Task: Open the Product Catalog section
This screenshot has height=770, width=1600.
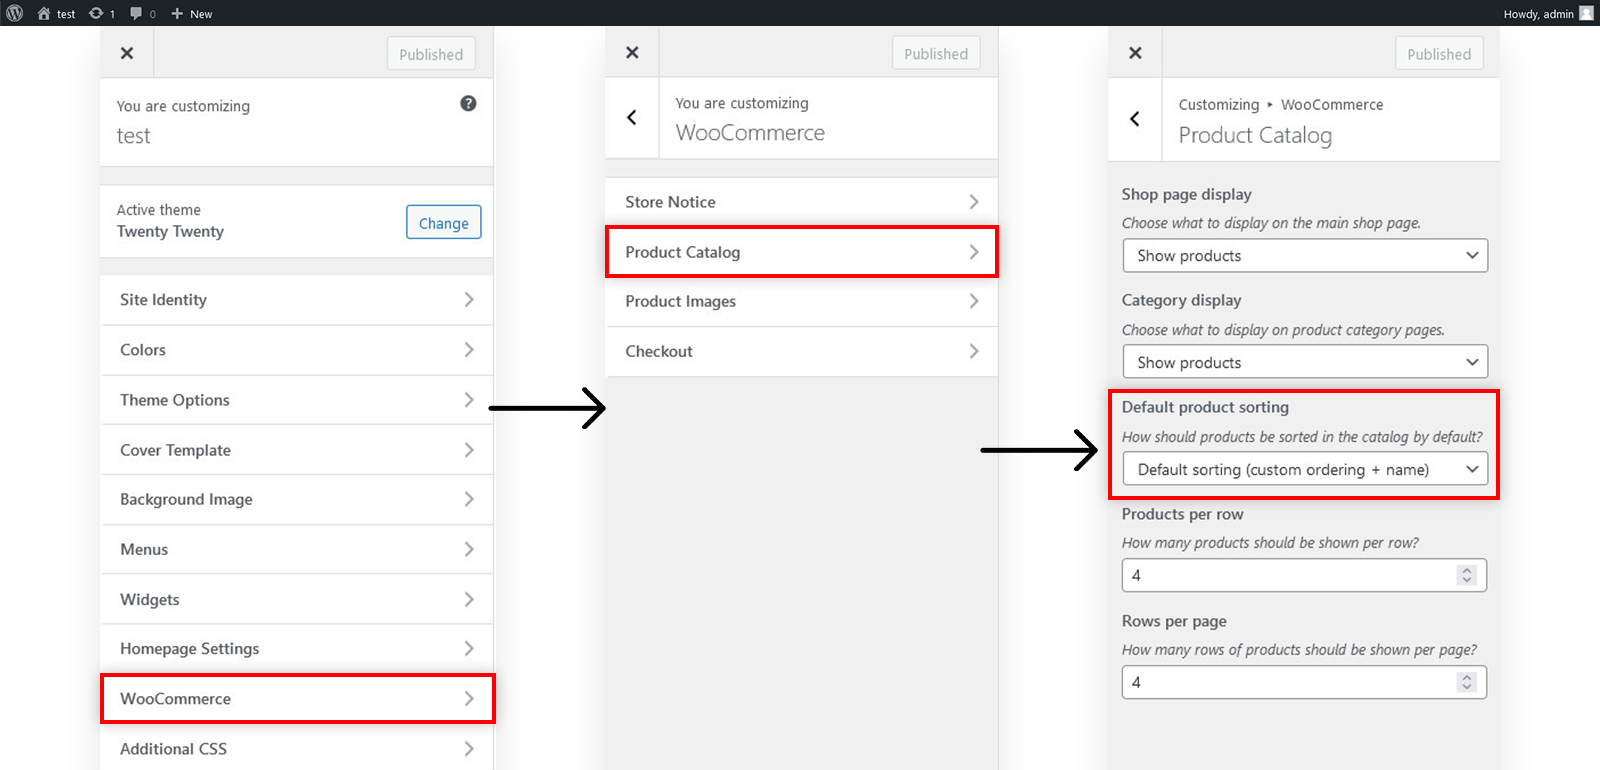Action: 802,252
